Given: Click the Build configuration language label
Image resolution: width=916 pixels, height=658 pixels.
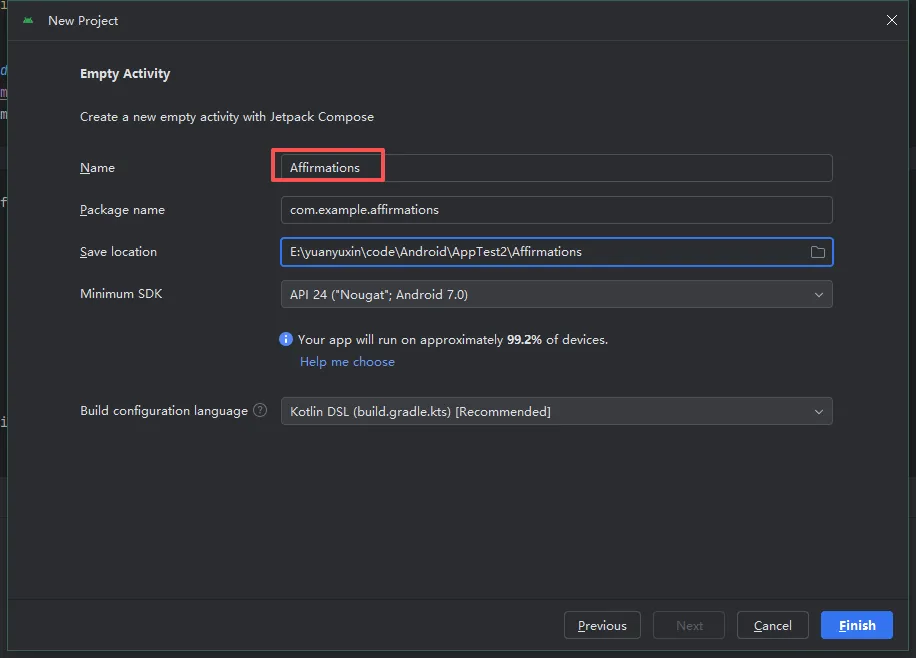Looking at the screenshot, I should tap(164, 411).
